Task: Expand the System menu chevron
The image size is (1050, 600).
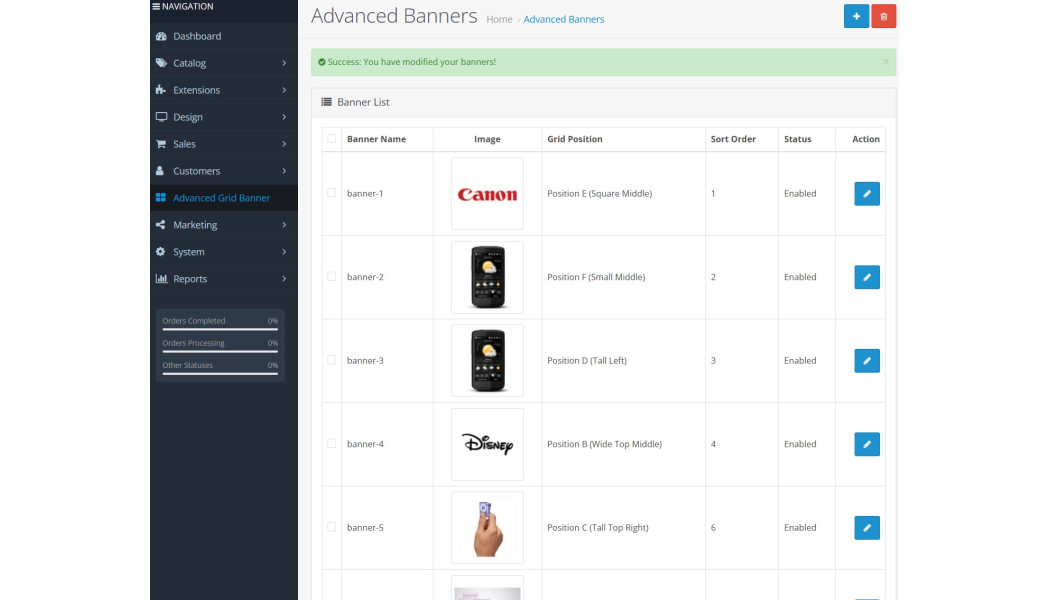Action: [284, 252]
